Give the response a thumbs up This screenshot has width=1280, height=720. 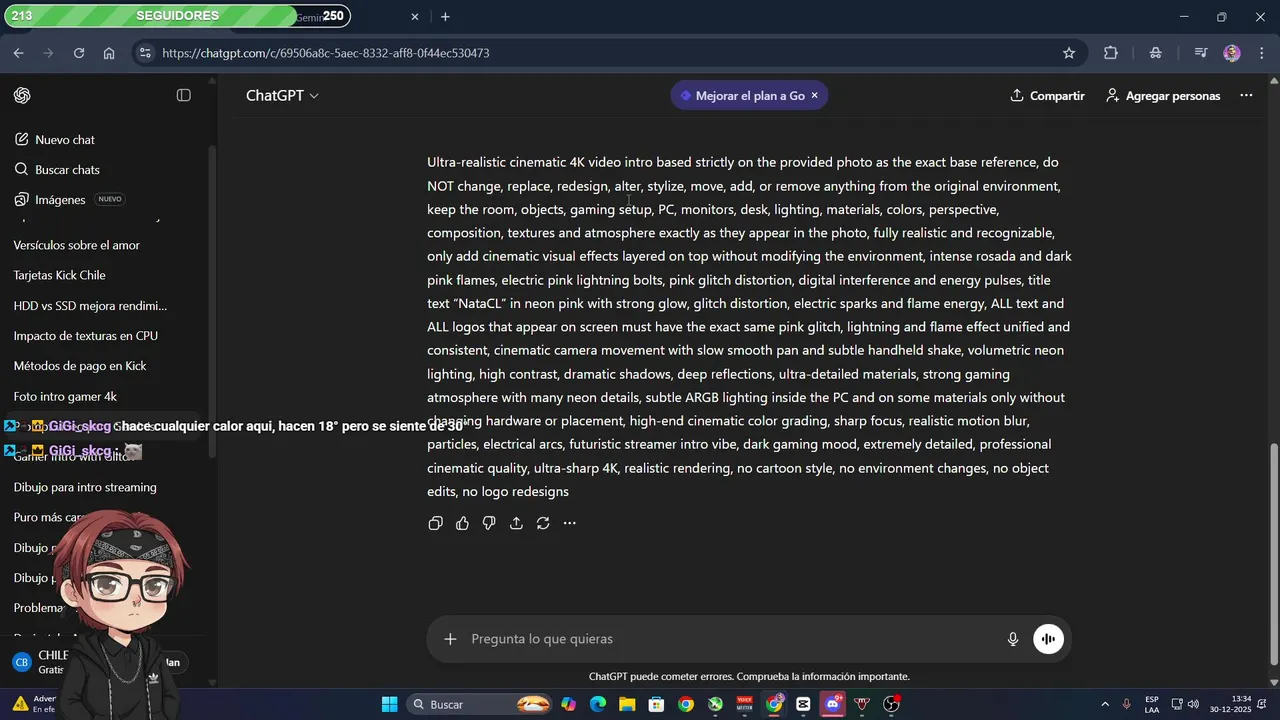[462, 523]
